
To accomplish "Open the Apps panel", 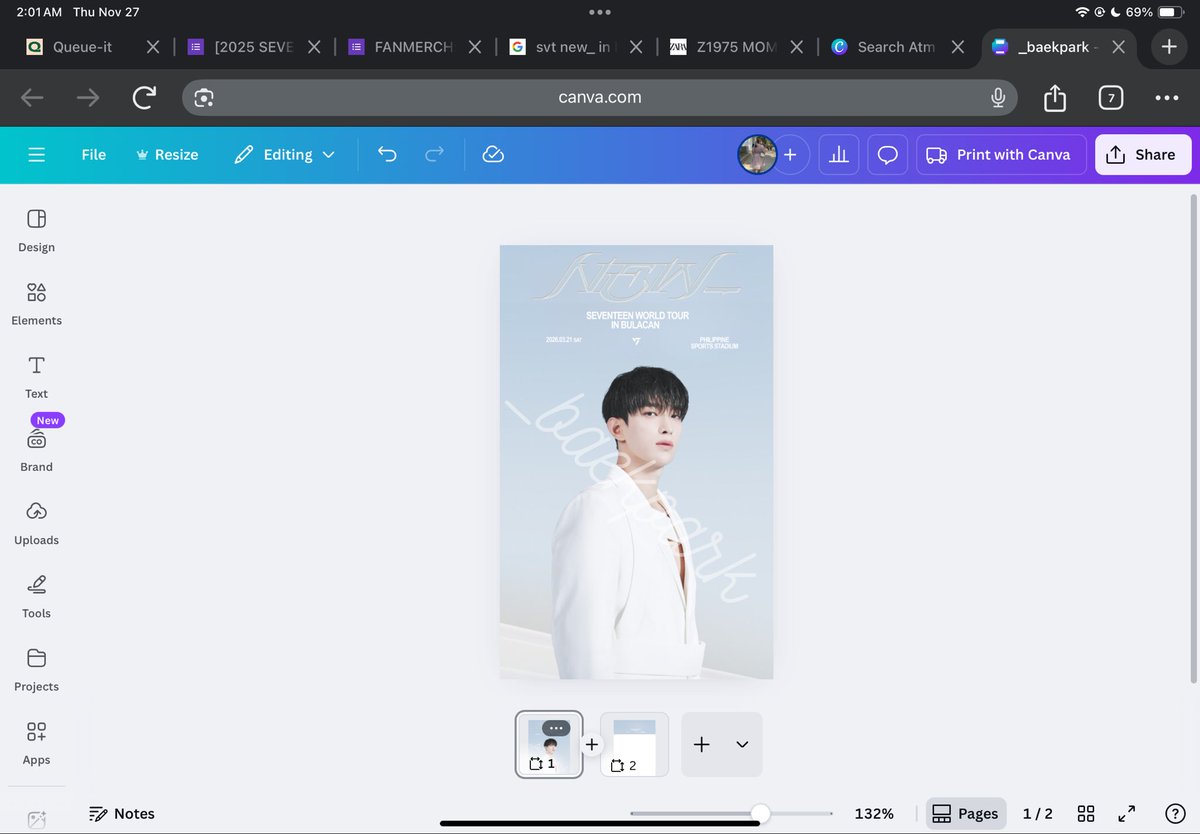I will pyautogui.click(x=36, y=741).
